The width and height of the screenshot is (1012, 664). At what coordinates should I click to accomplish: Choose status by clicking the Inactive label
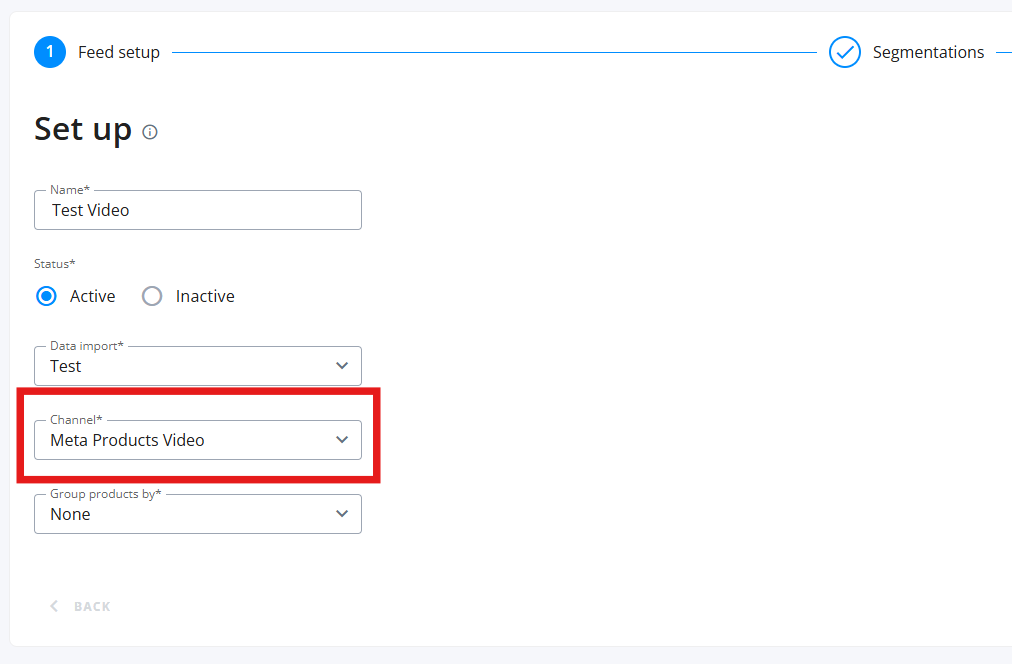pyautogui.click(x=205, y=296)
